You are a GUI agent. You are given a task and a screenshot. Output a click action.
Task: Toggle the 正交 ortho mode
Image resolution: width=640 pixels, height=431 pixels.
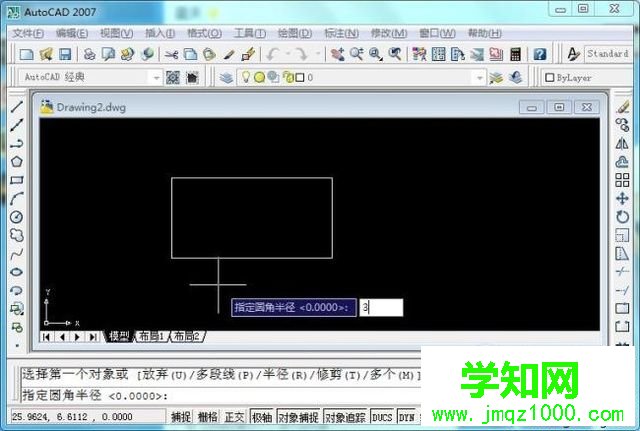[234, 417]
